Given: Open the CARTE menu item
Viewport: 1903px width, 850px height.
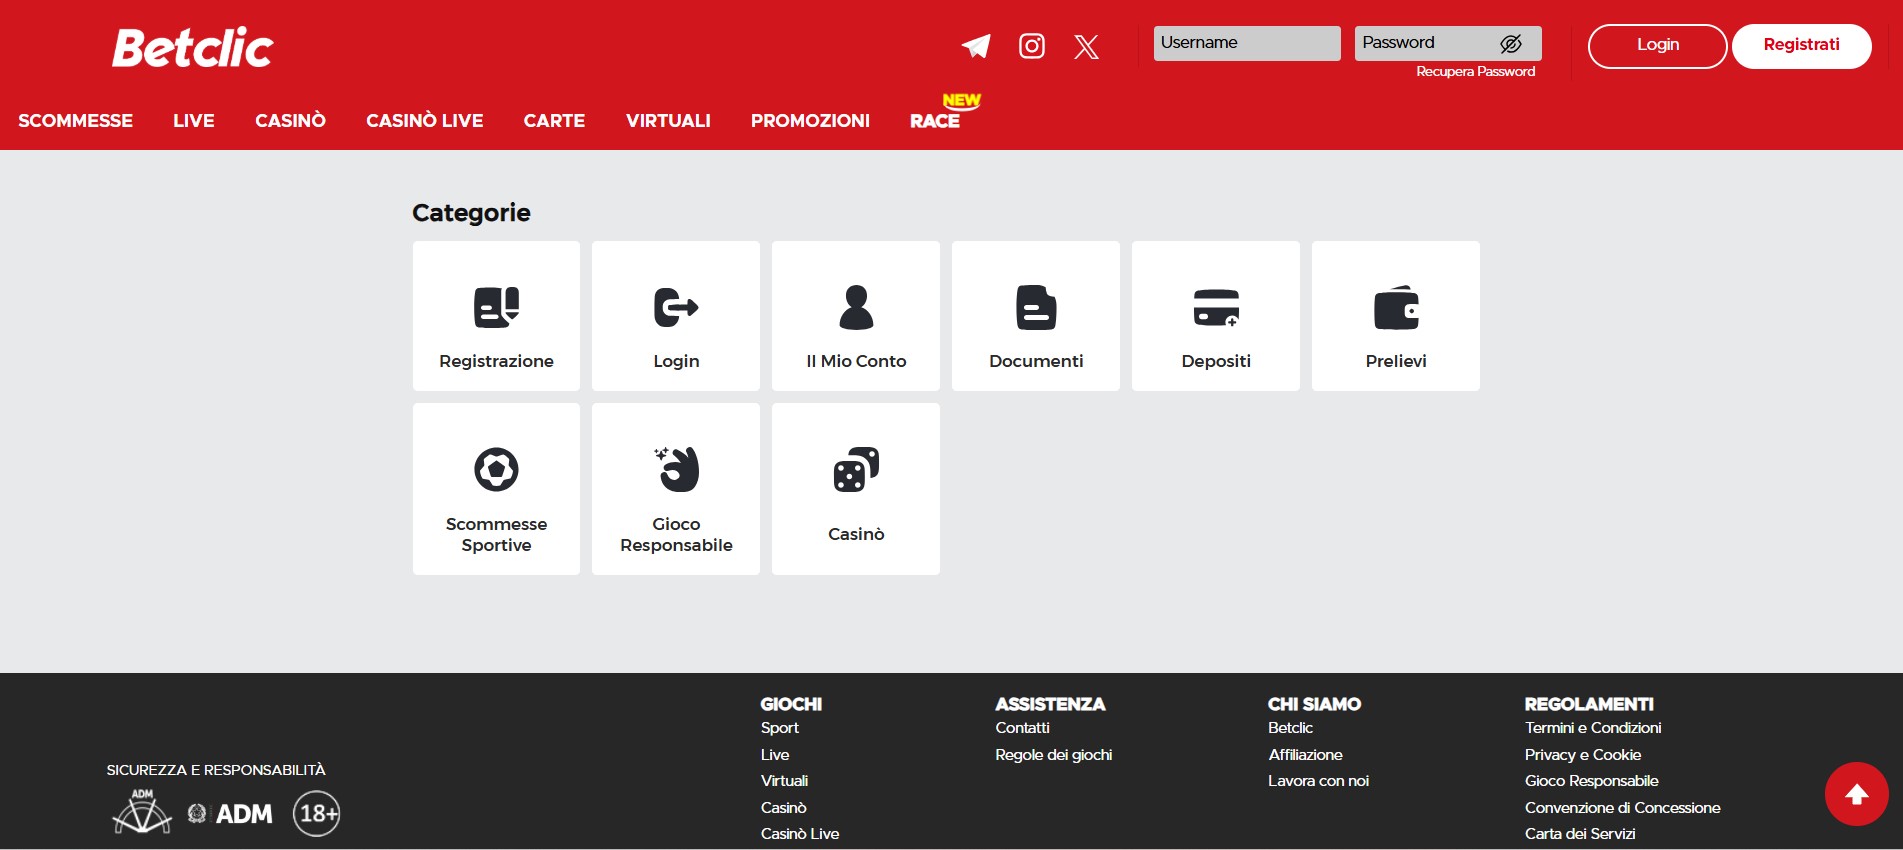Looking at the screenshot, I should pos(554,120).
